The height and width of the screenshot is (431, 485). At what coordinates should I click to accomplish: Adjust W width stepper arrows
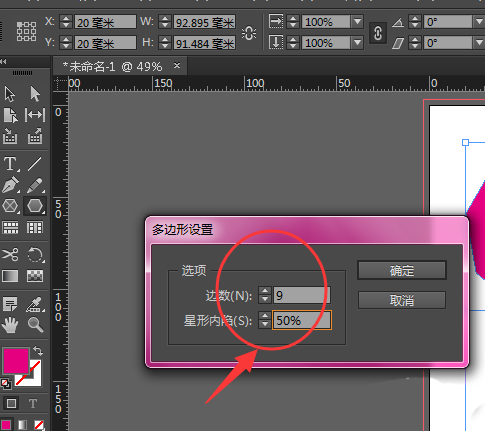click(165, 22)
